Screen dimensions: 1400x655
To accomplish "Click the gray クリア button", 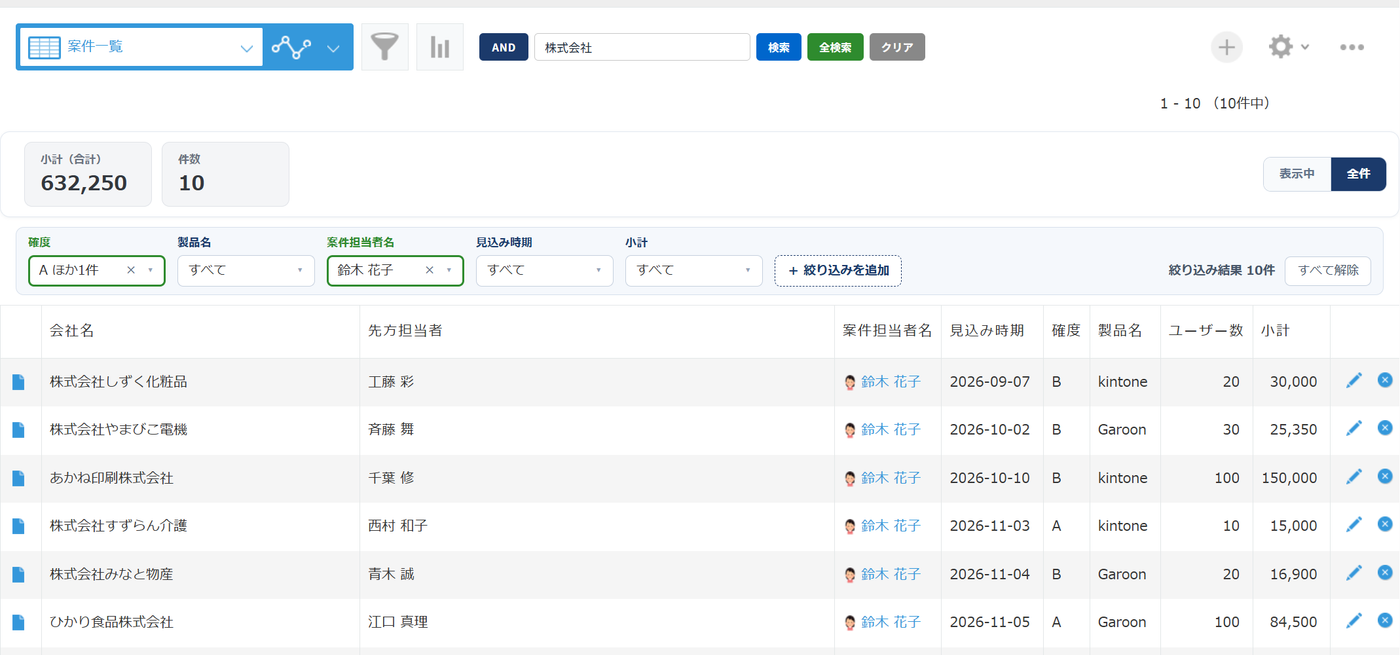I will point(897,47).
